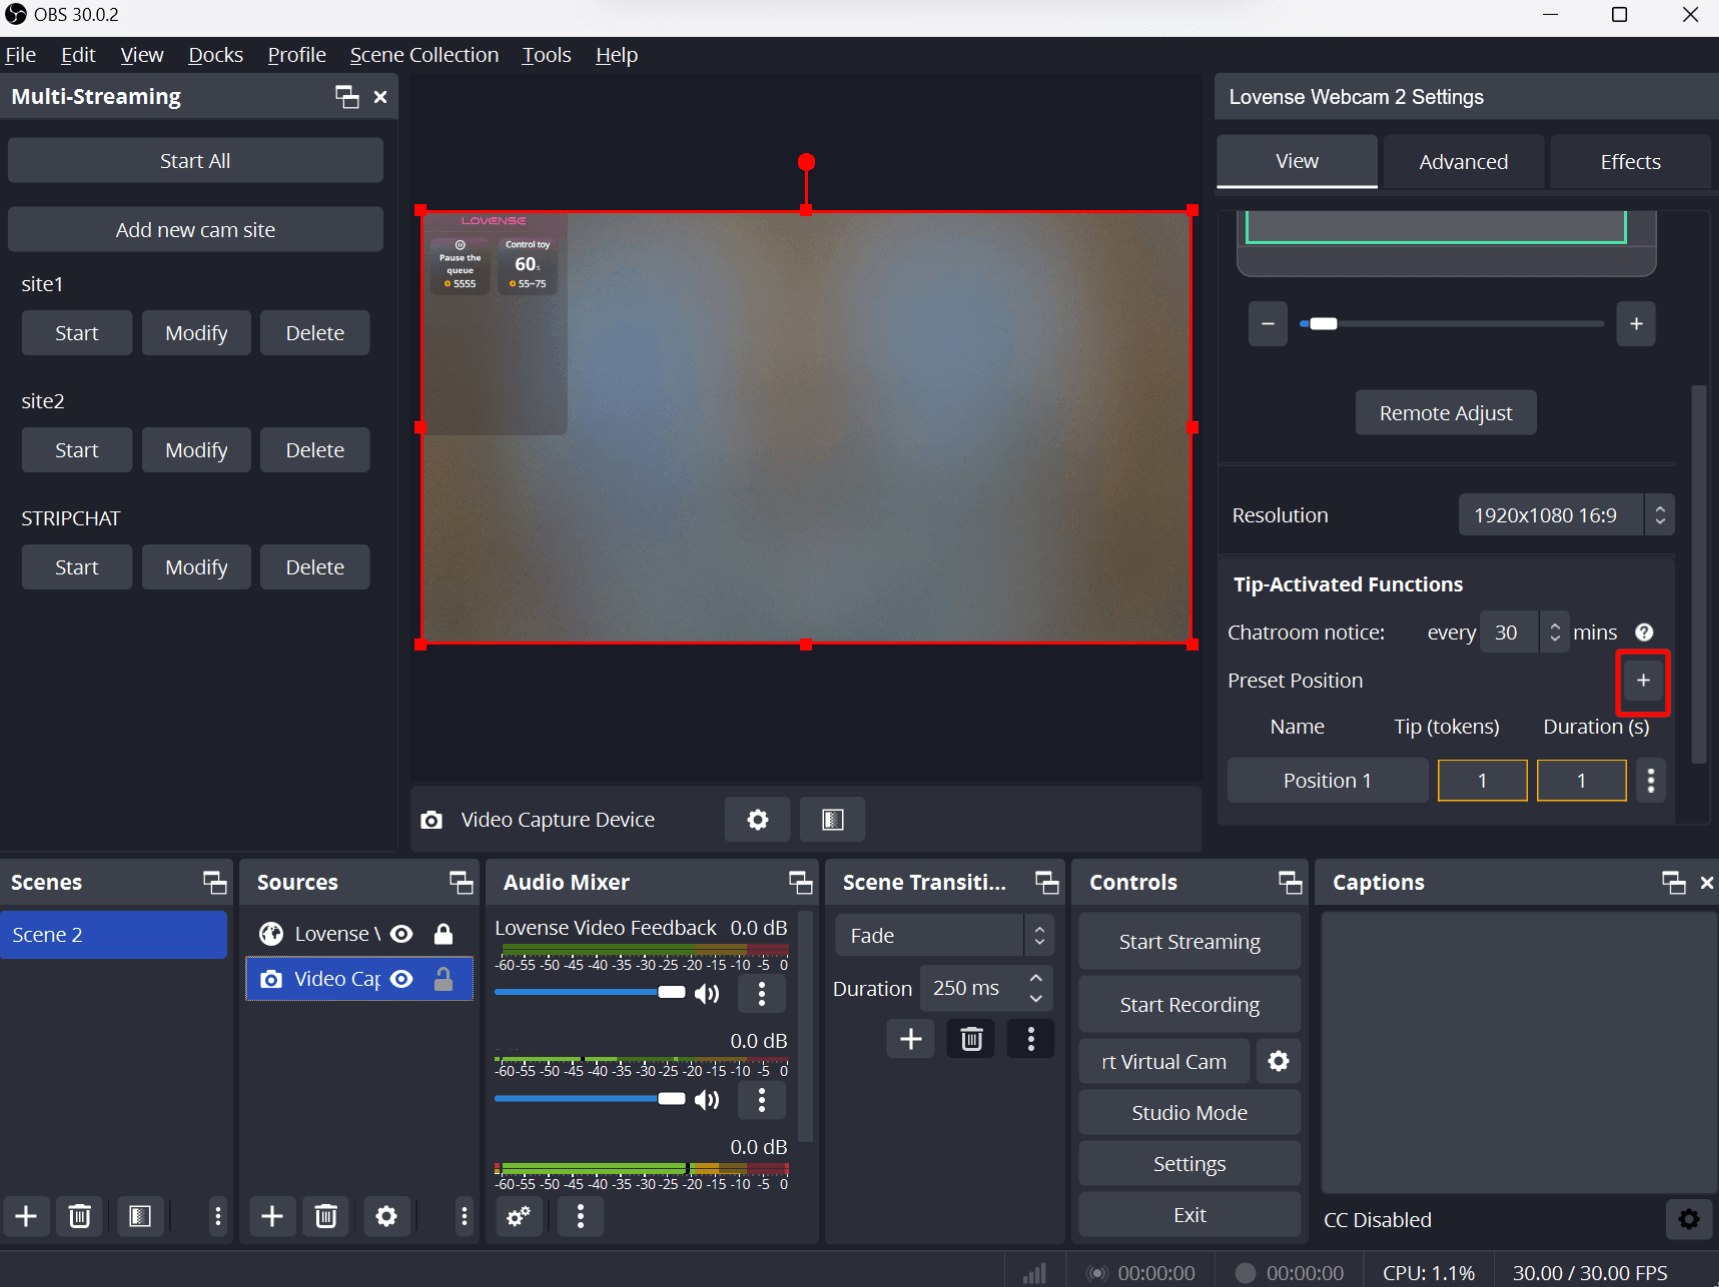The width and height of the screenshot is (1719, 1287).
Task: Click Add new cam site button
Action: [x=195, y=230]
